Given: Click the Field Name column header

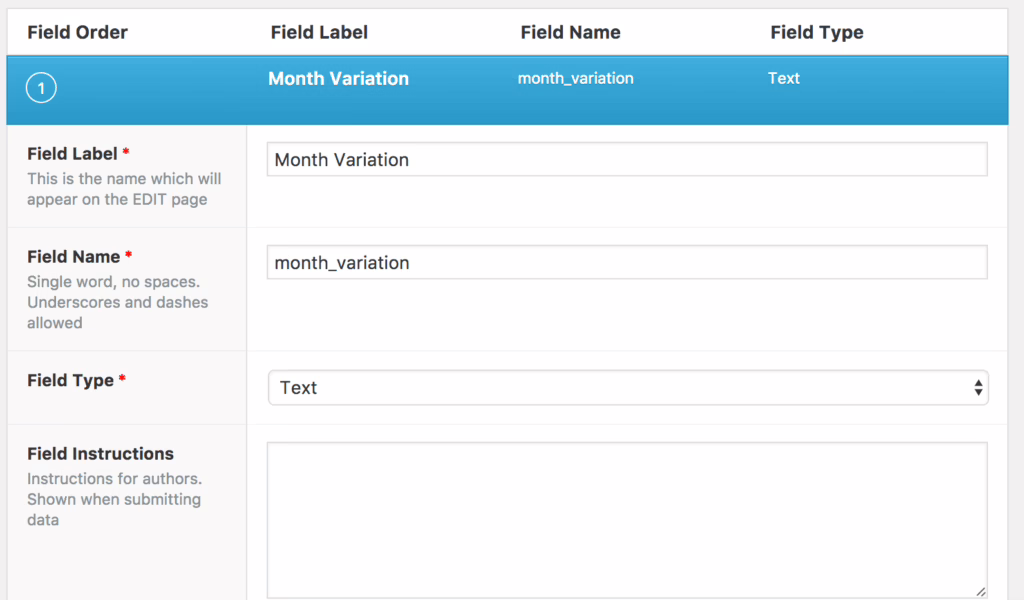Looking at the screenshot, I should (570, 32).
